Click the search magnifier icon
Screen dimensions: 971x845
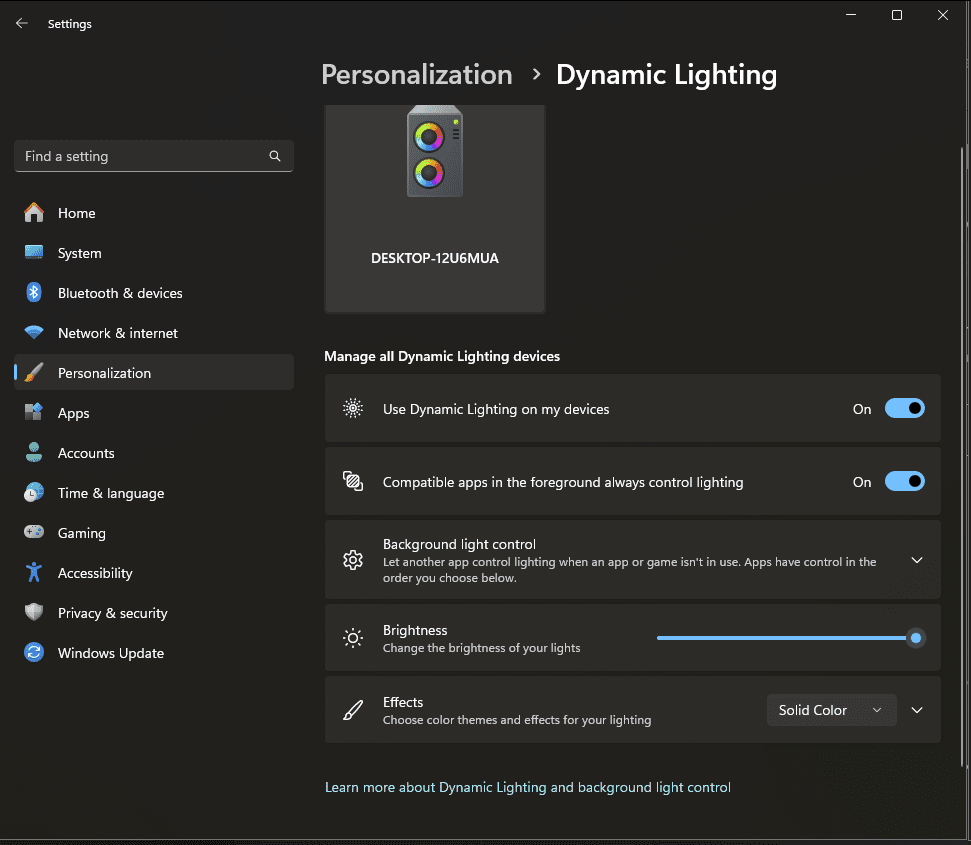pos(275,156)
